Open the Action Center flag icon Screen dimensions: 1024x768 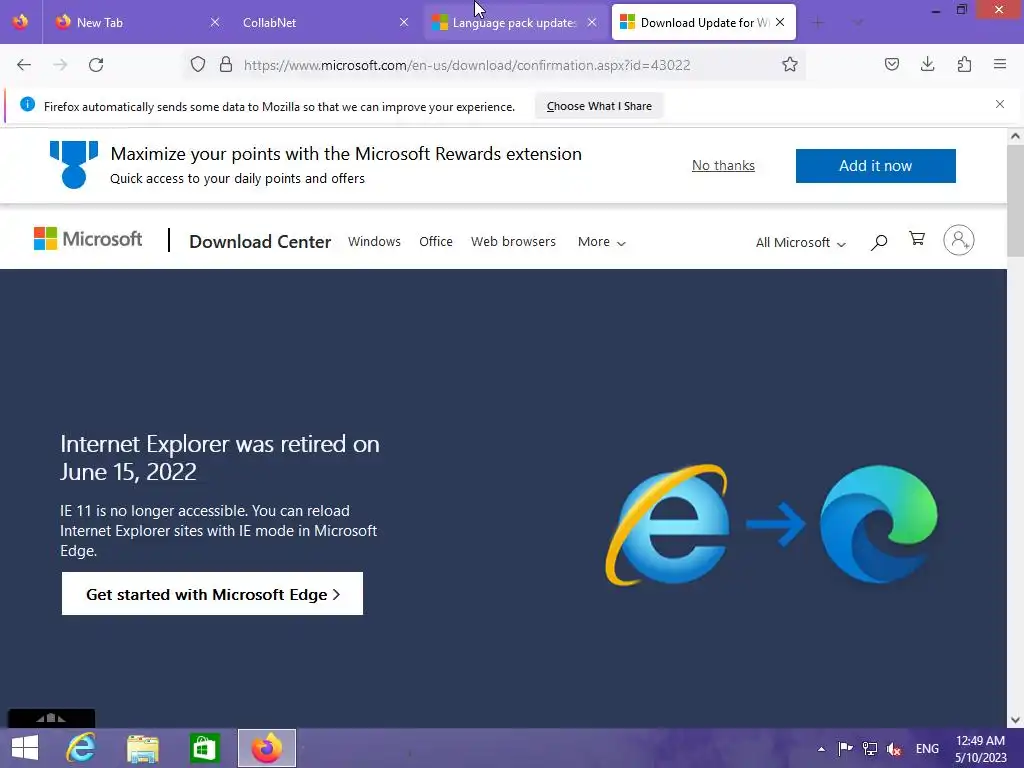(x=845, y=748)
